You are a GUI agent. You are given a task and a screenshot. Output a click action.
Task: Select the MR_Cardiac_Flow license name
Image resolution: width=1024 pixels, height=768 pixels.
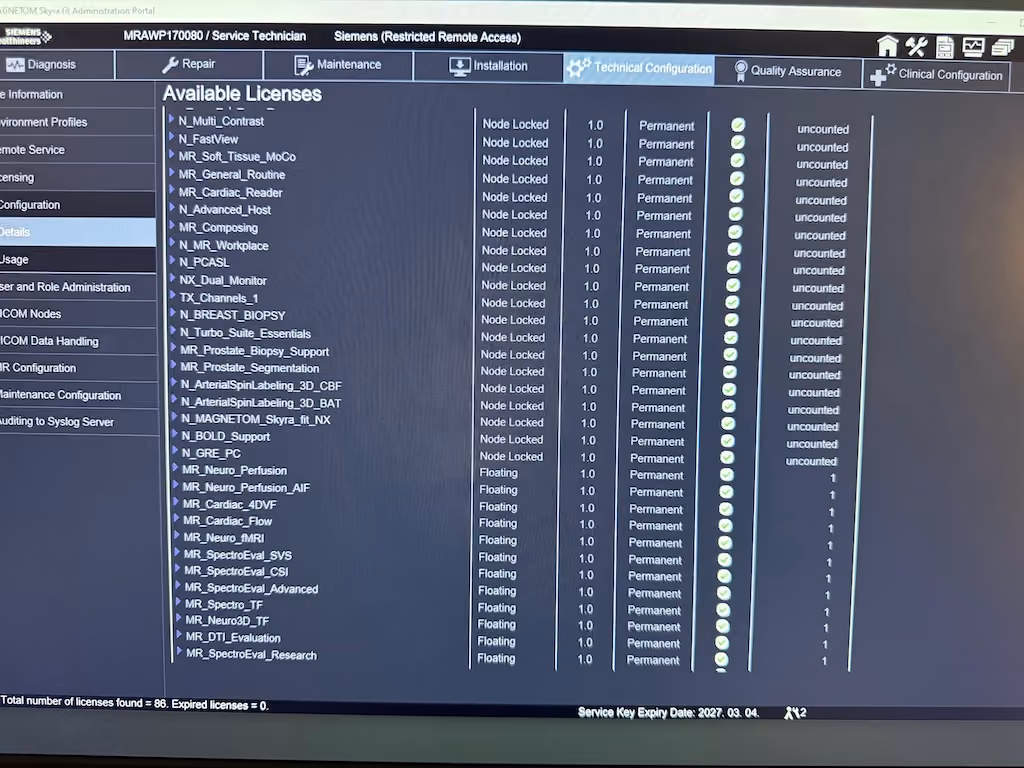click(227, 520)
